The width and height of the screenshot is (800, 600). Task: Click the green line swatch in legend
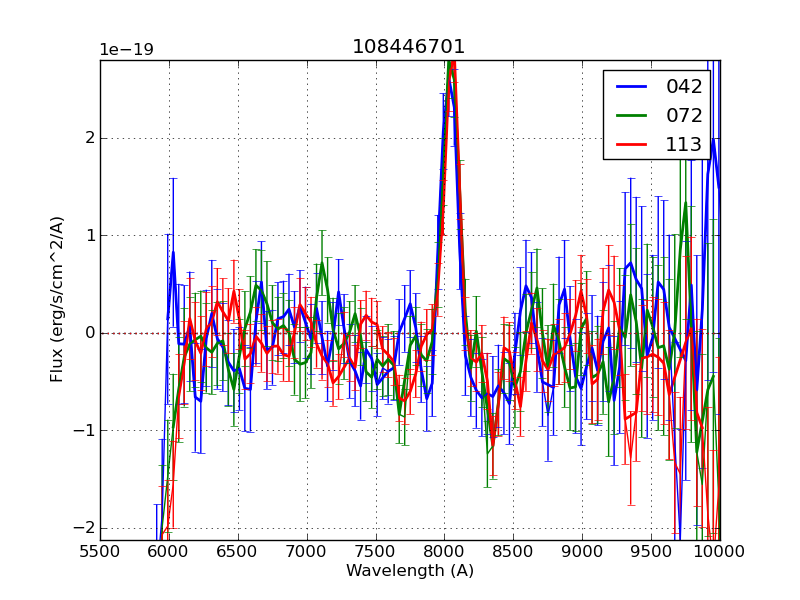pyautogui.click(x=630, y=115)
